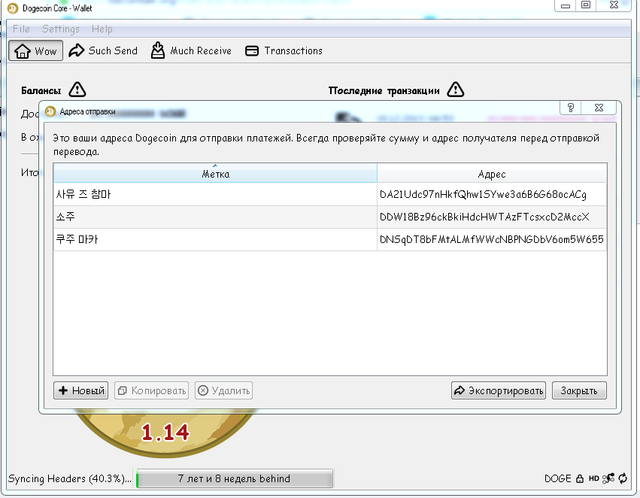The width and height of the screenshot is (640, 498).
Task: Click the wallet lock icon in status bar
Action: coord(580,478)
